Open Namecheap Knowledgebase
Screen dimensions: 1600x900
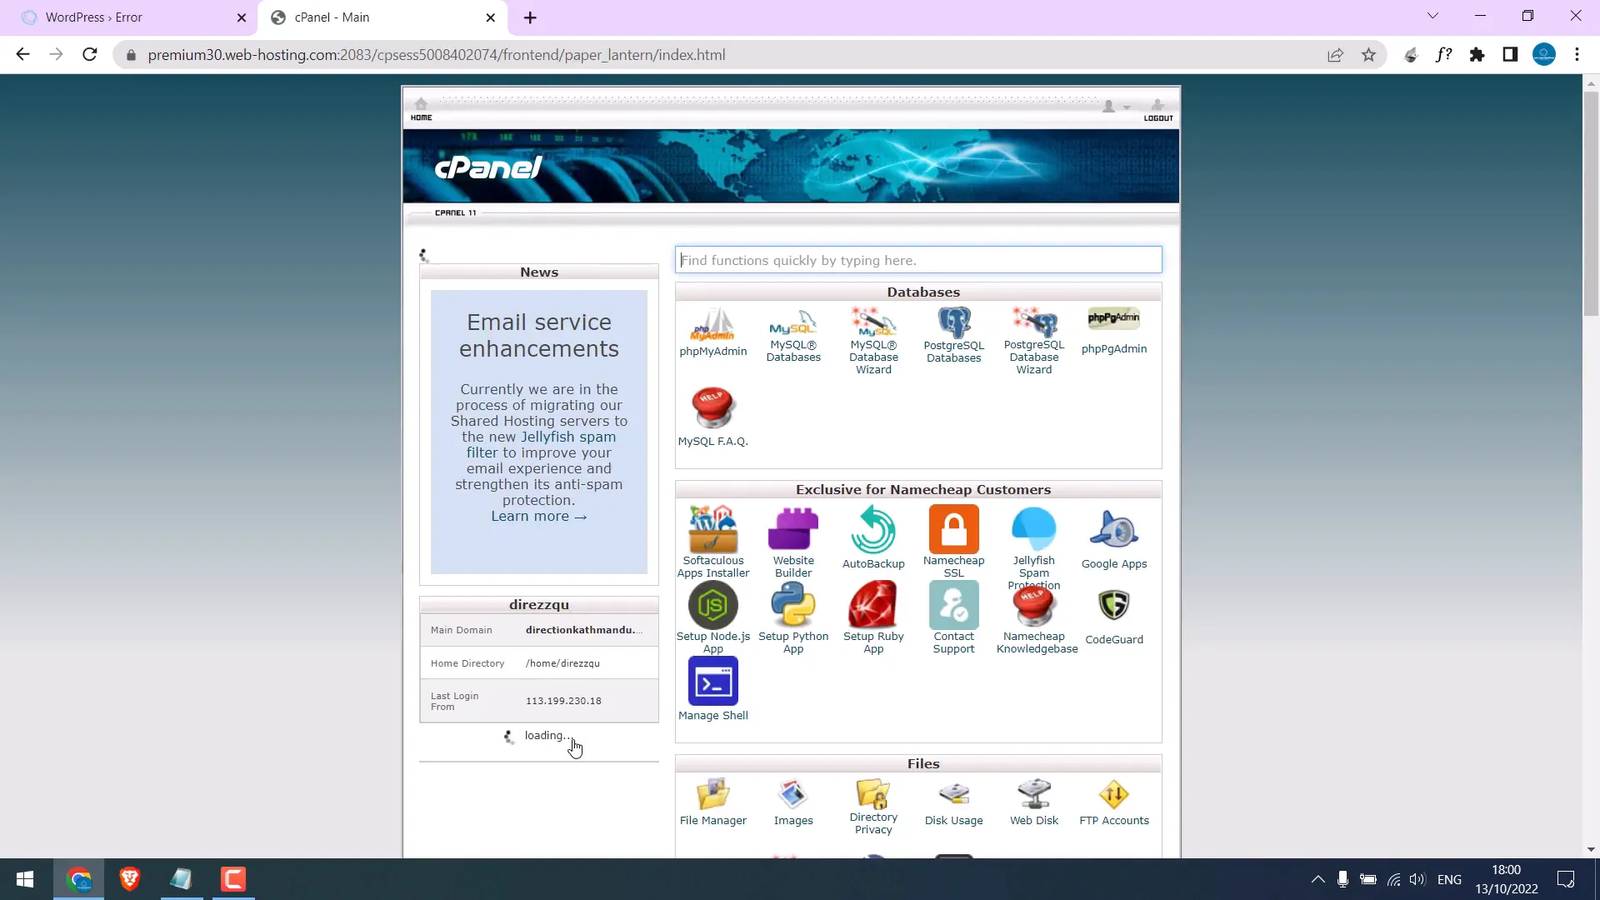point(1037,618)
